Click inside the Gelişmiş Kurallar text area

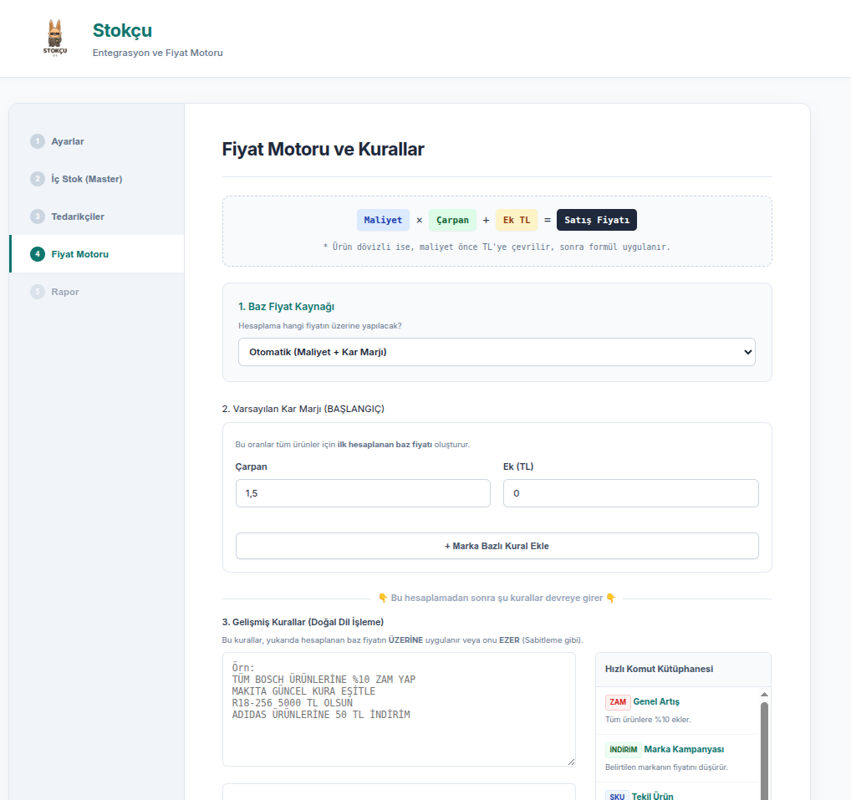click(x=398, y=710)
